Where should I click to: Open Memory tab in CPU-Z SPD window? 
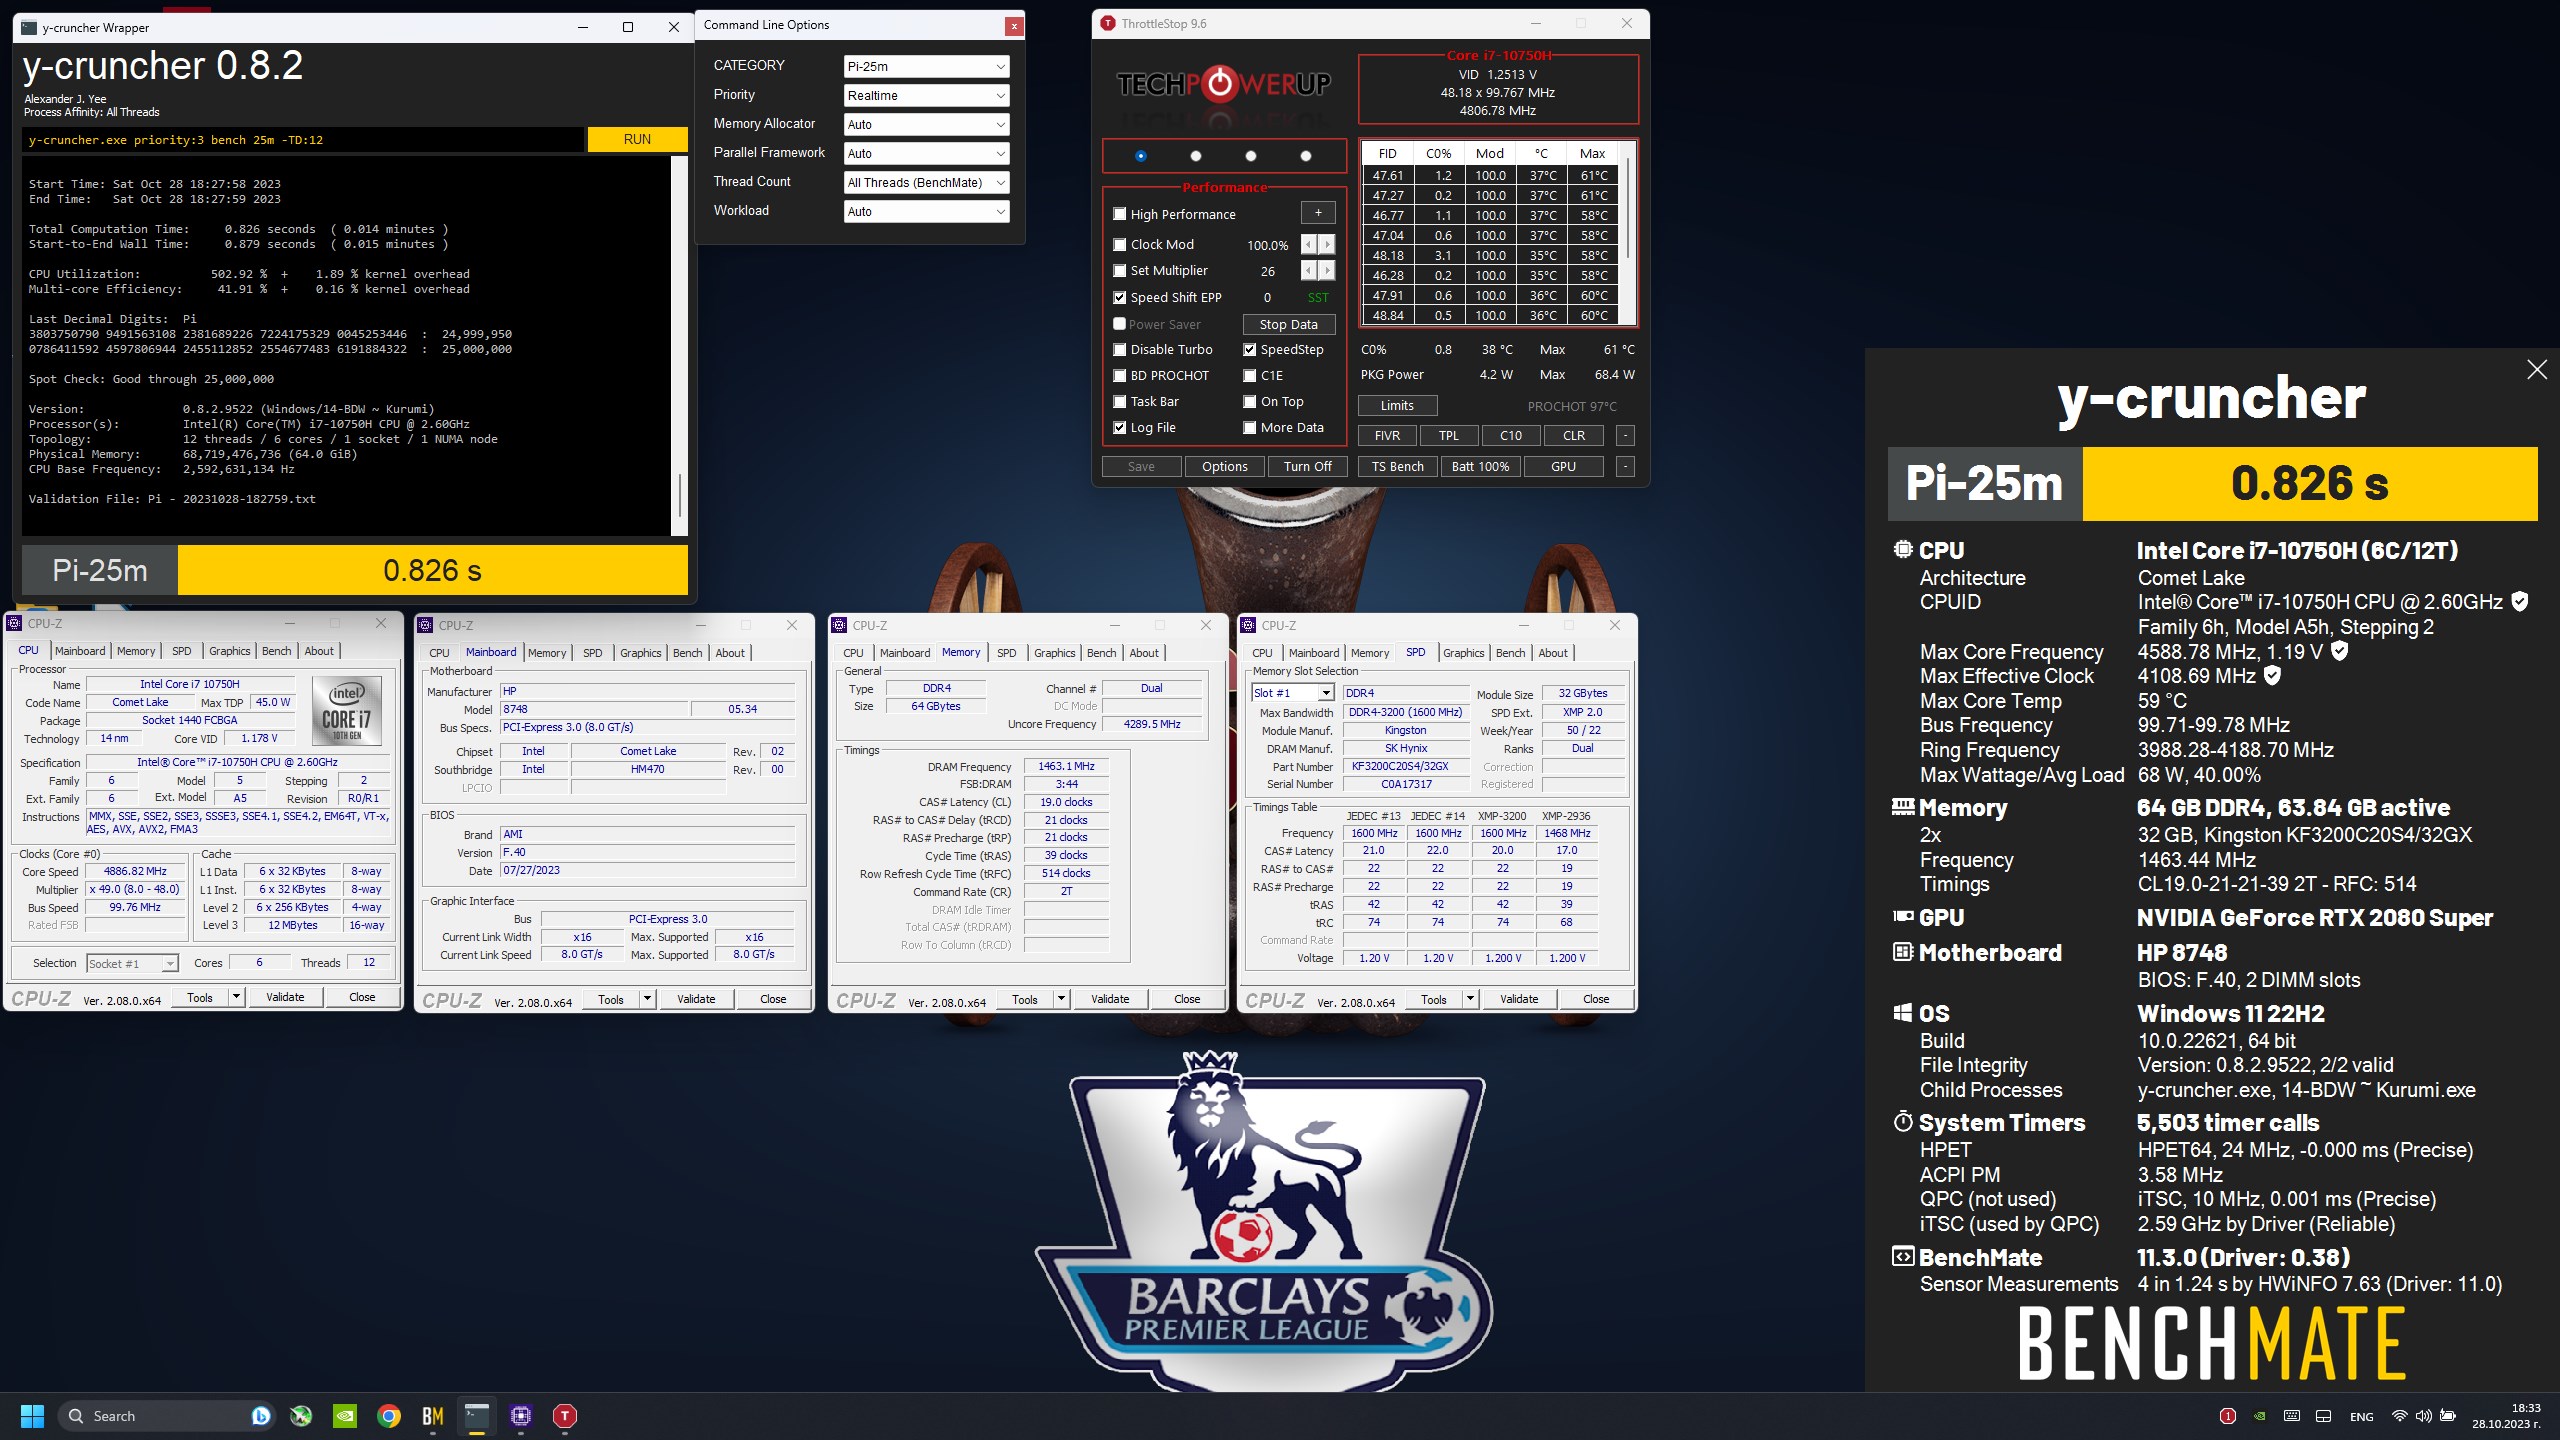pyautogui.click(x=1370, y=653)
